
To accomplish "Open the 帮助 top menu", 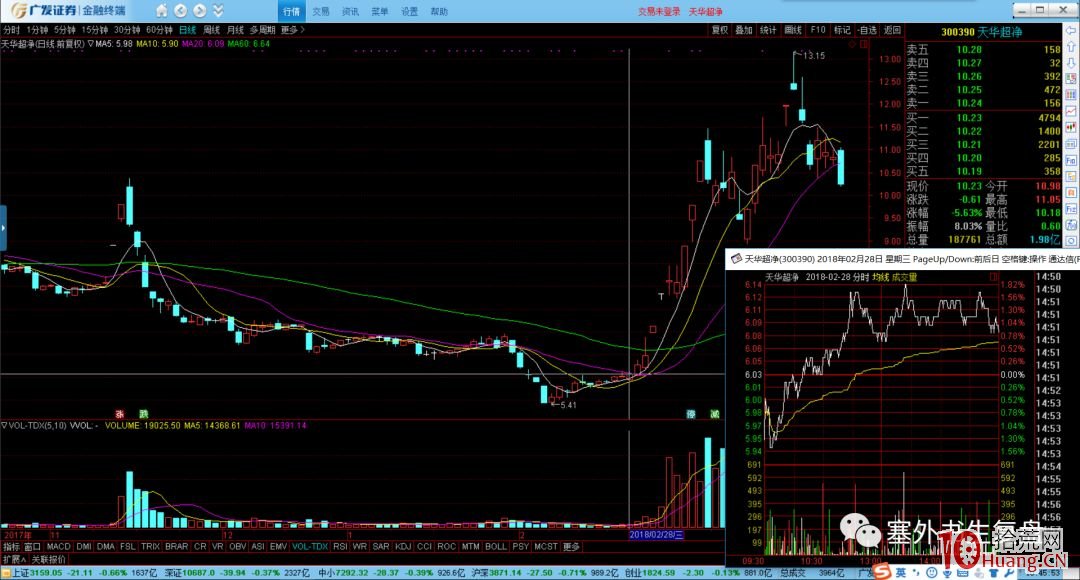I will tap(439, 12).
